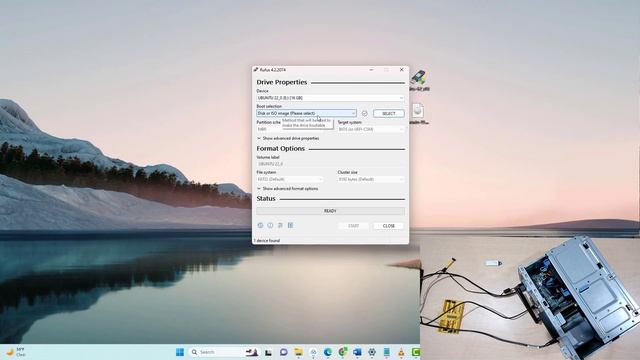Open the Windows Start menu
The height and width of the screenshot is (360, 640).
click(180, 352)
